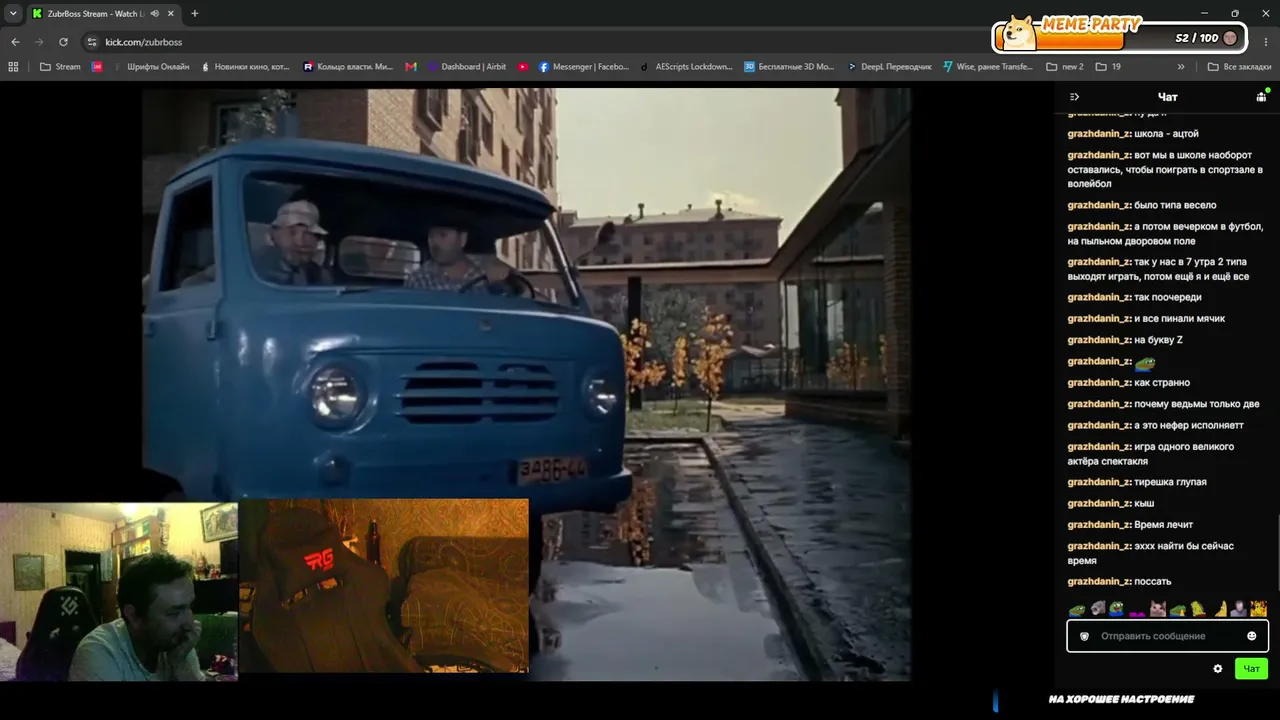Open the 'Кольцо власти' bookmark
This screenshot has height=720, width=1280.
click(x=348, y=67)
